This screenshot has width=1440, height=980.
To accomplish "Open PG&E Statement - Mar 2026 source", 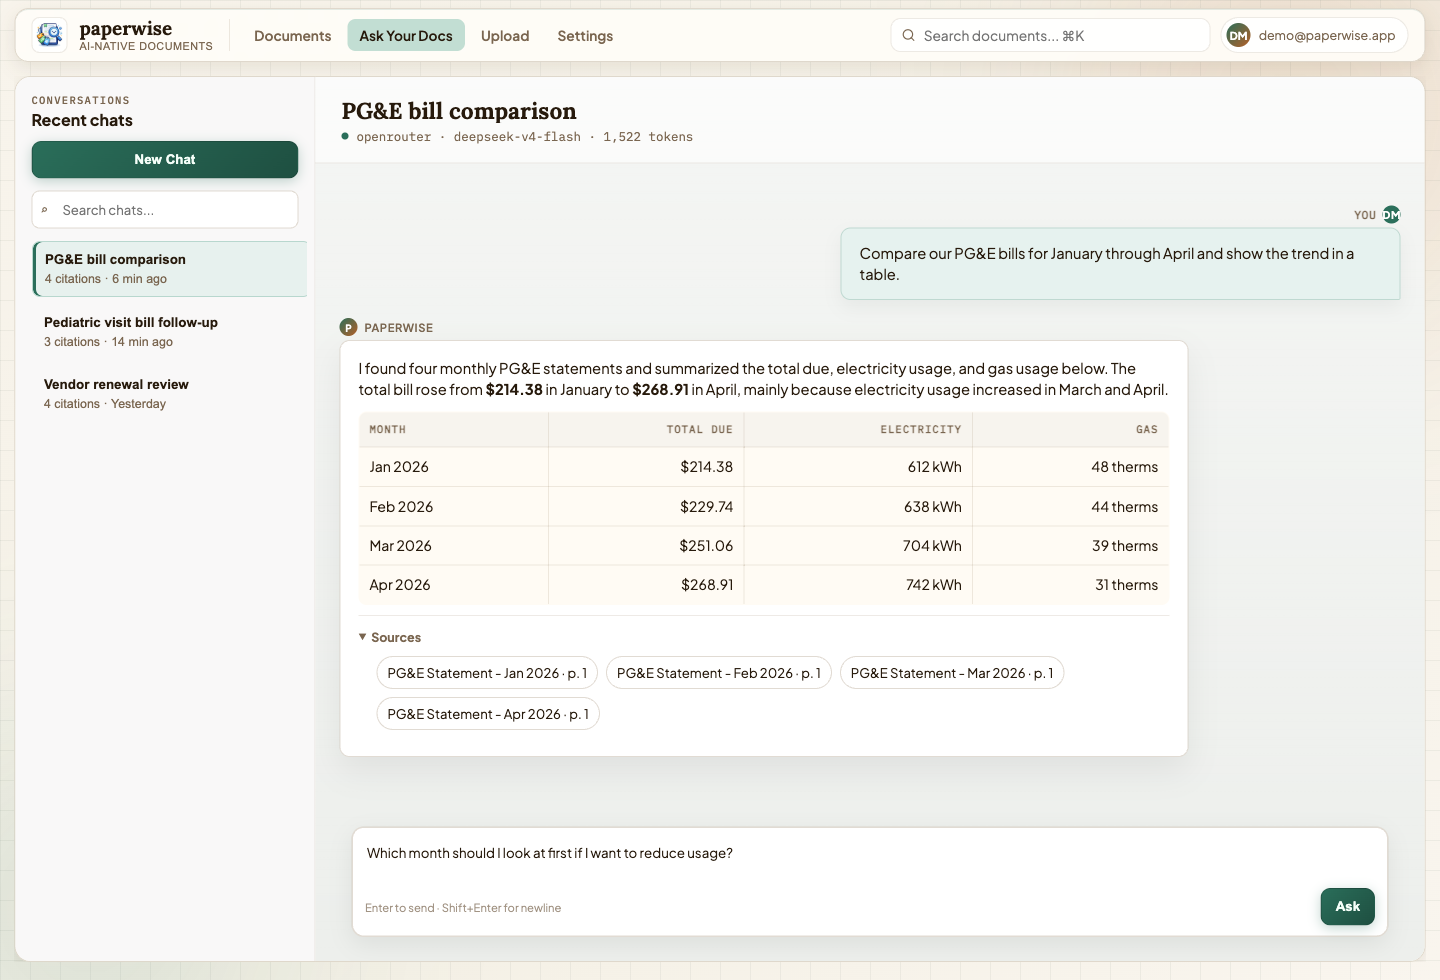I will pyautogui.click(x=952, y=673).
